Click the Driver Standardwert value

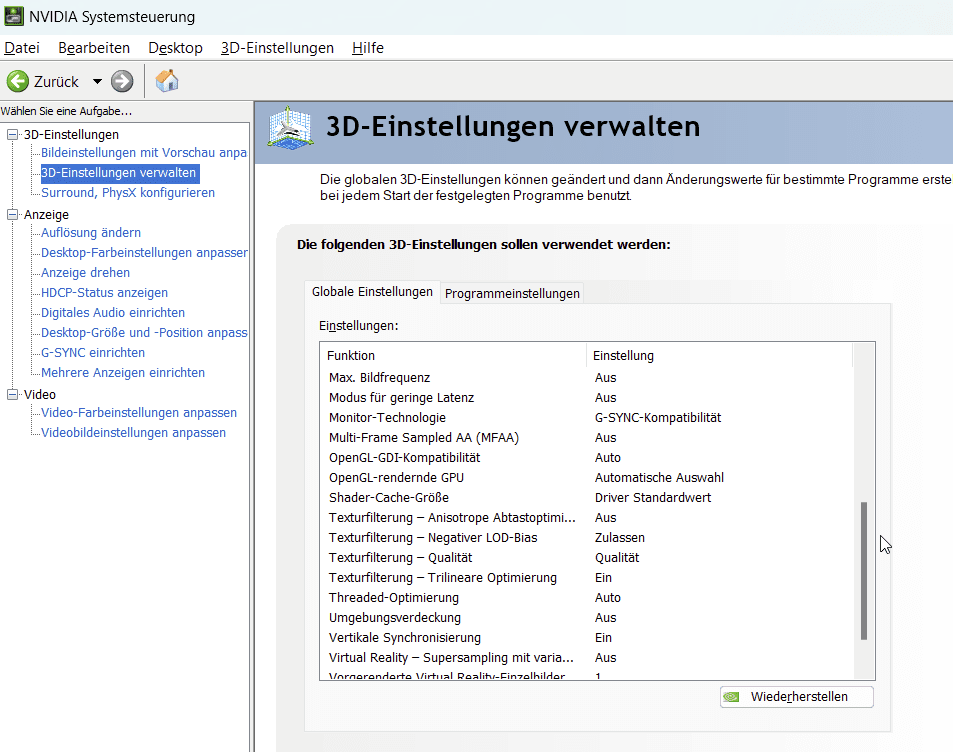653,498
